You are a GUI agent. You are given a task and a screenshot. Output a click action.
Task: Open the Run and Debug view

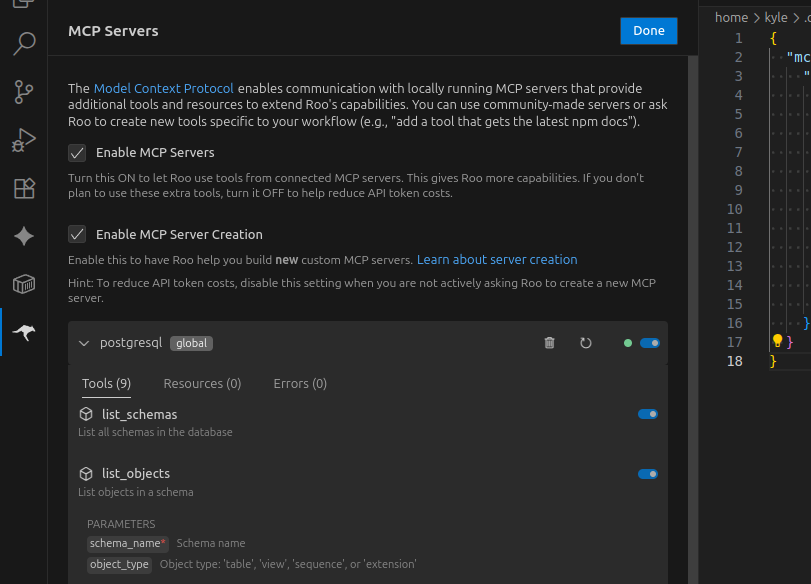24,140
